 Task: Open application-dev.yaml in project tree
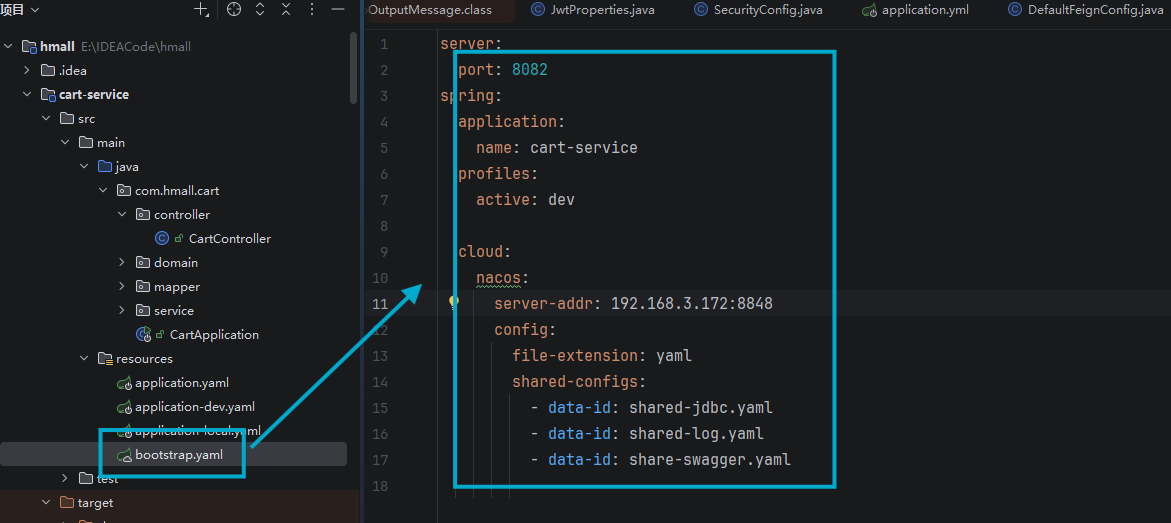point(195,406)
